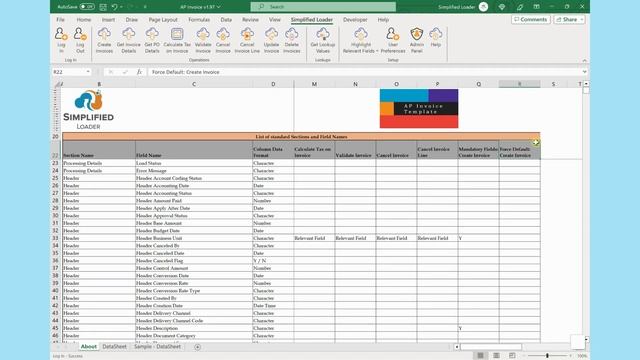Viewport: 640px width, 360px height.
Task: Switch to Sample - DataSheet tab
Action: tap(157, 347)
